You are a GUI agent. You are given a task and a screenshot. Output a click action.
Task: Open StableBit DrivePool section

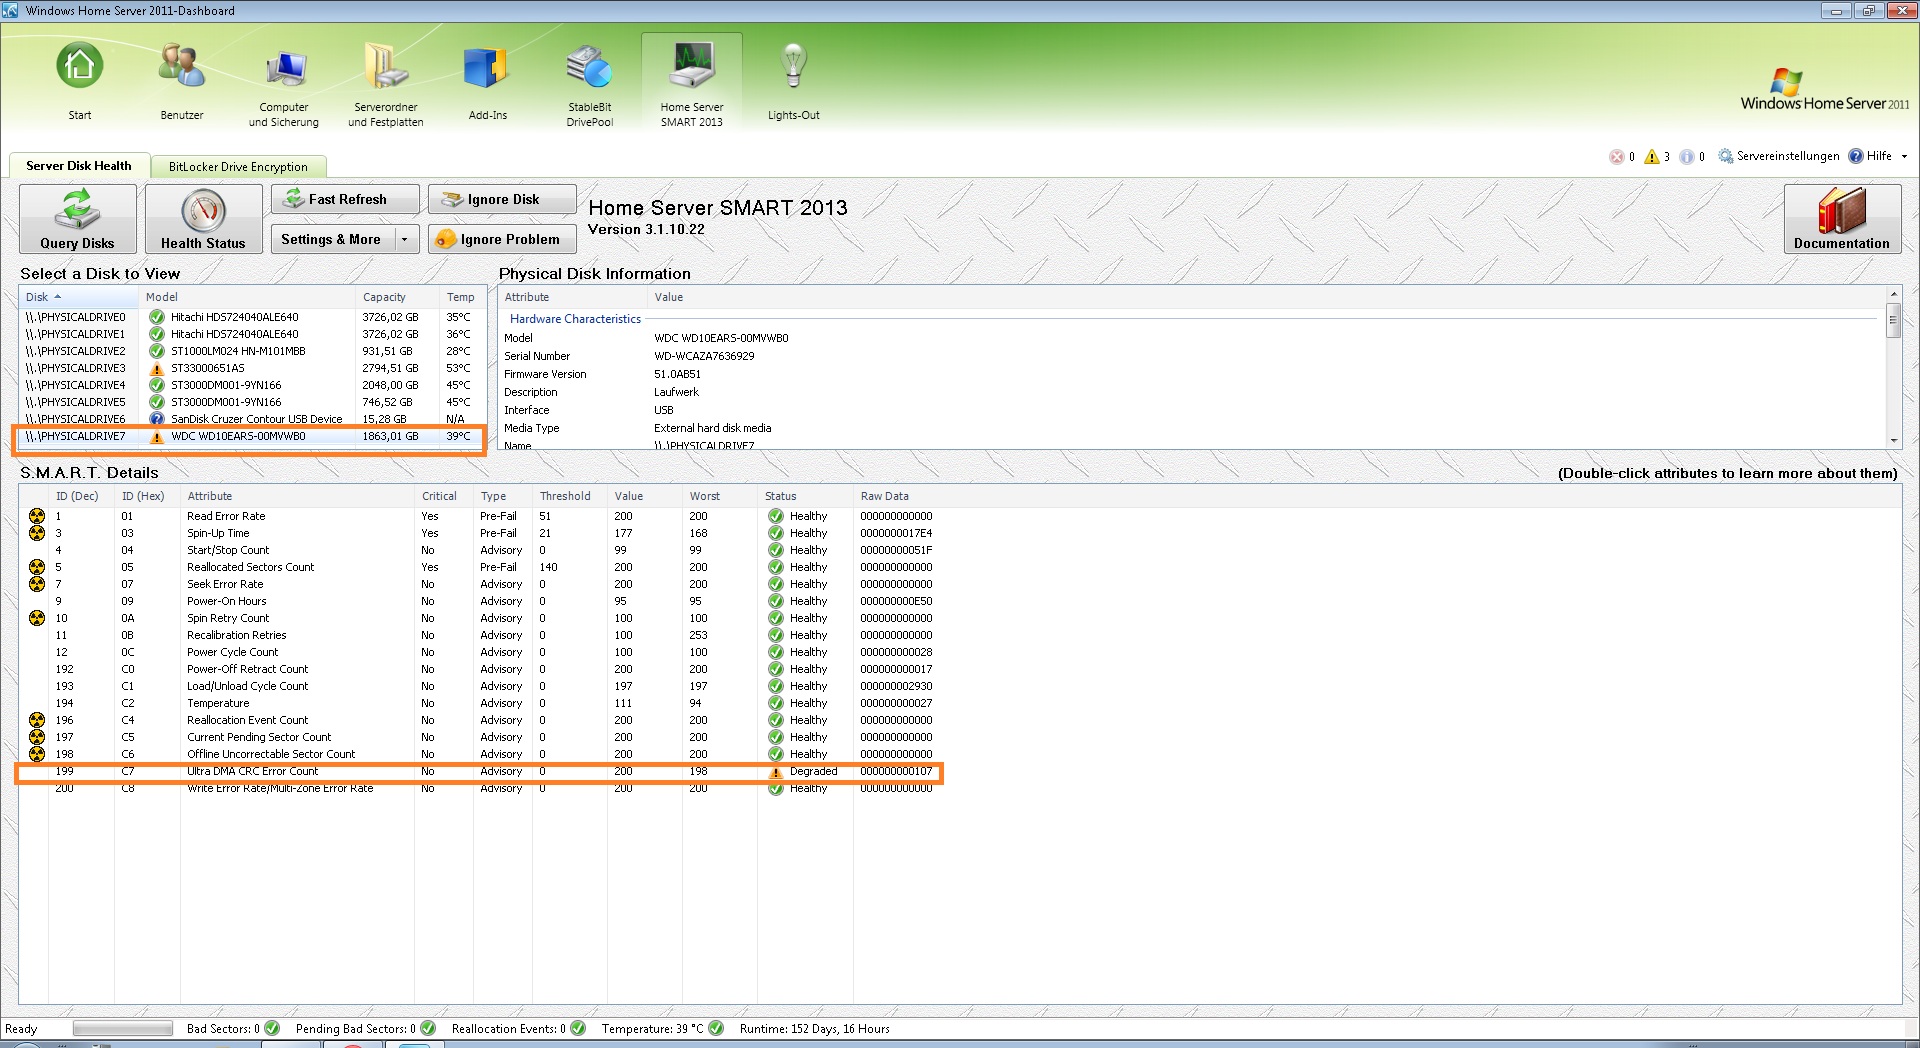click(x=590, y=86)
